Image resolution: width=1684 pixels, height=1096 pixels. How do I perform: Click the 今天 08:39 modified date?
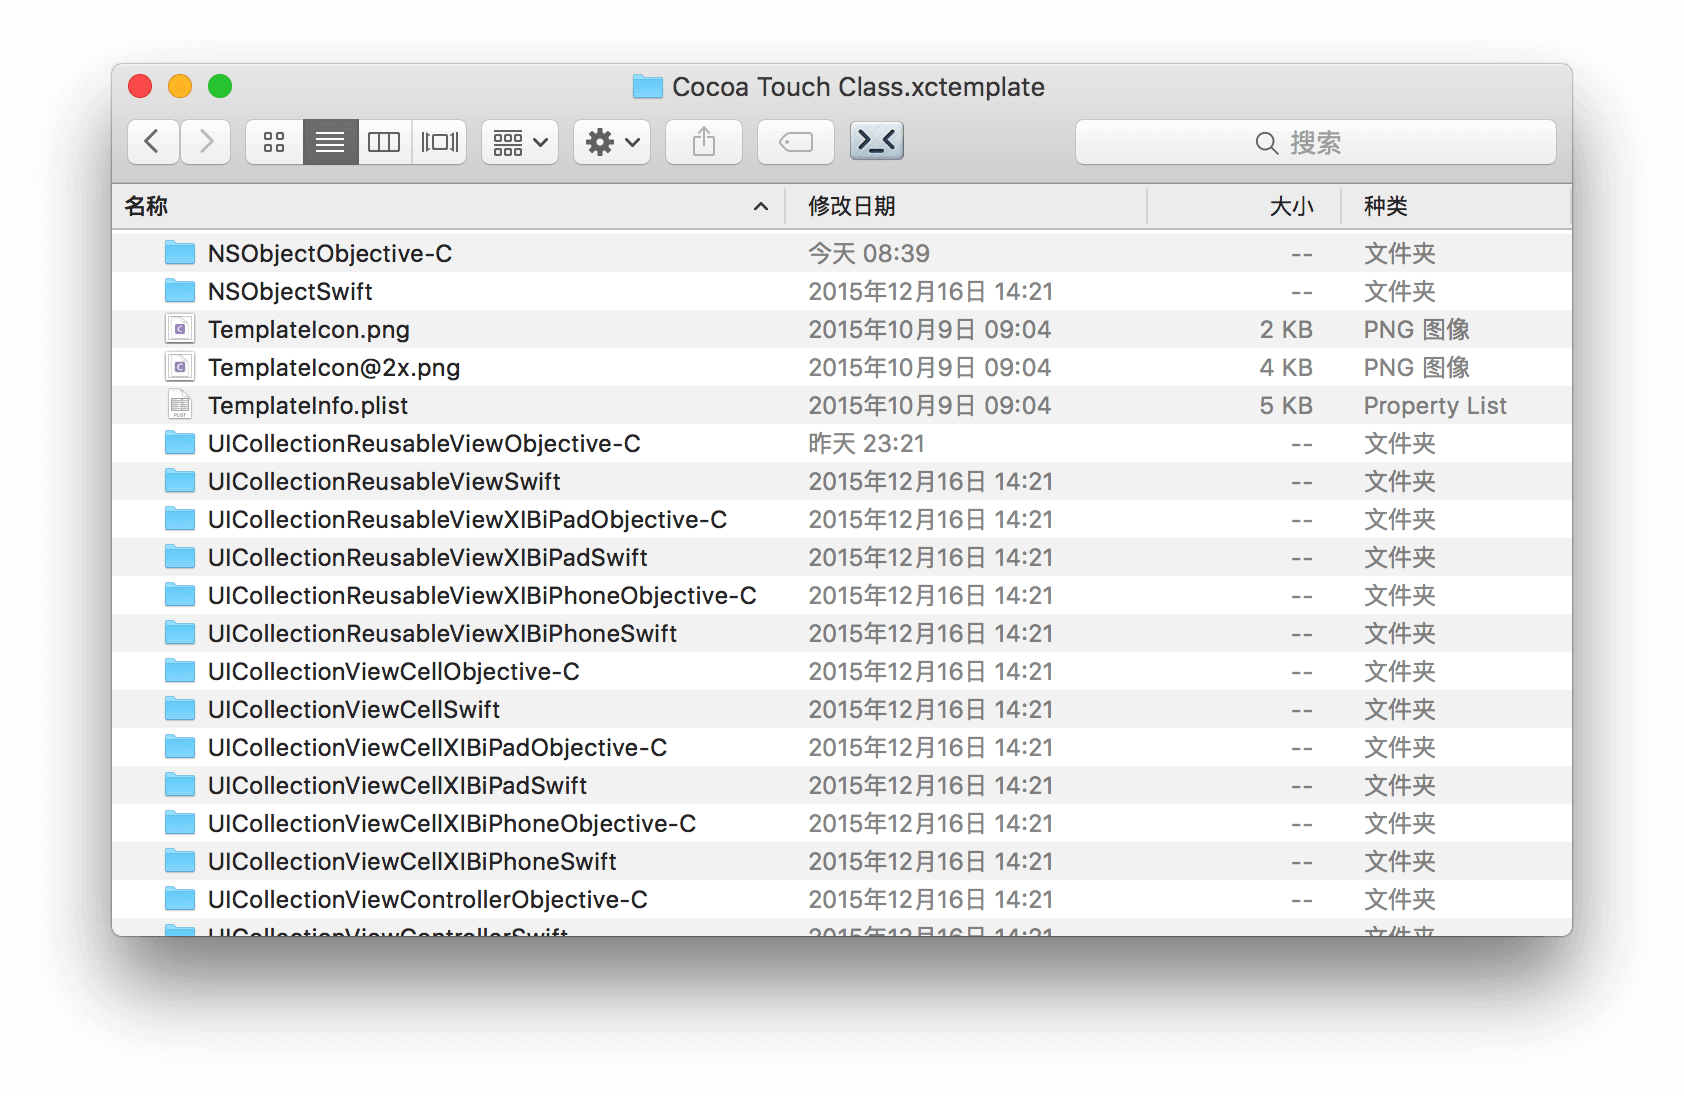coord(869,254)
